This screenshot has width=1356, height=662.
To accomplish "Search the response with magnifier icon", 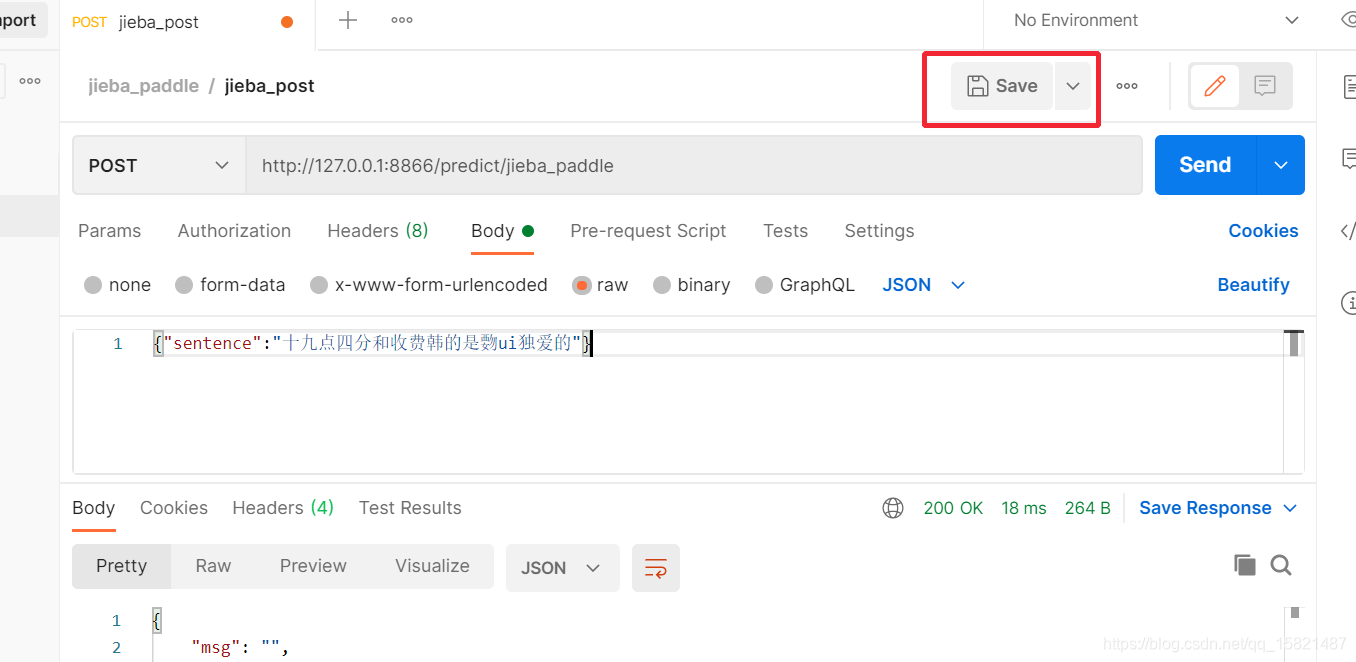I will (x=1281, y=565).
